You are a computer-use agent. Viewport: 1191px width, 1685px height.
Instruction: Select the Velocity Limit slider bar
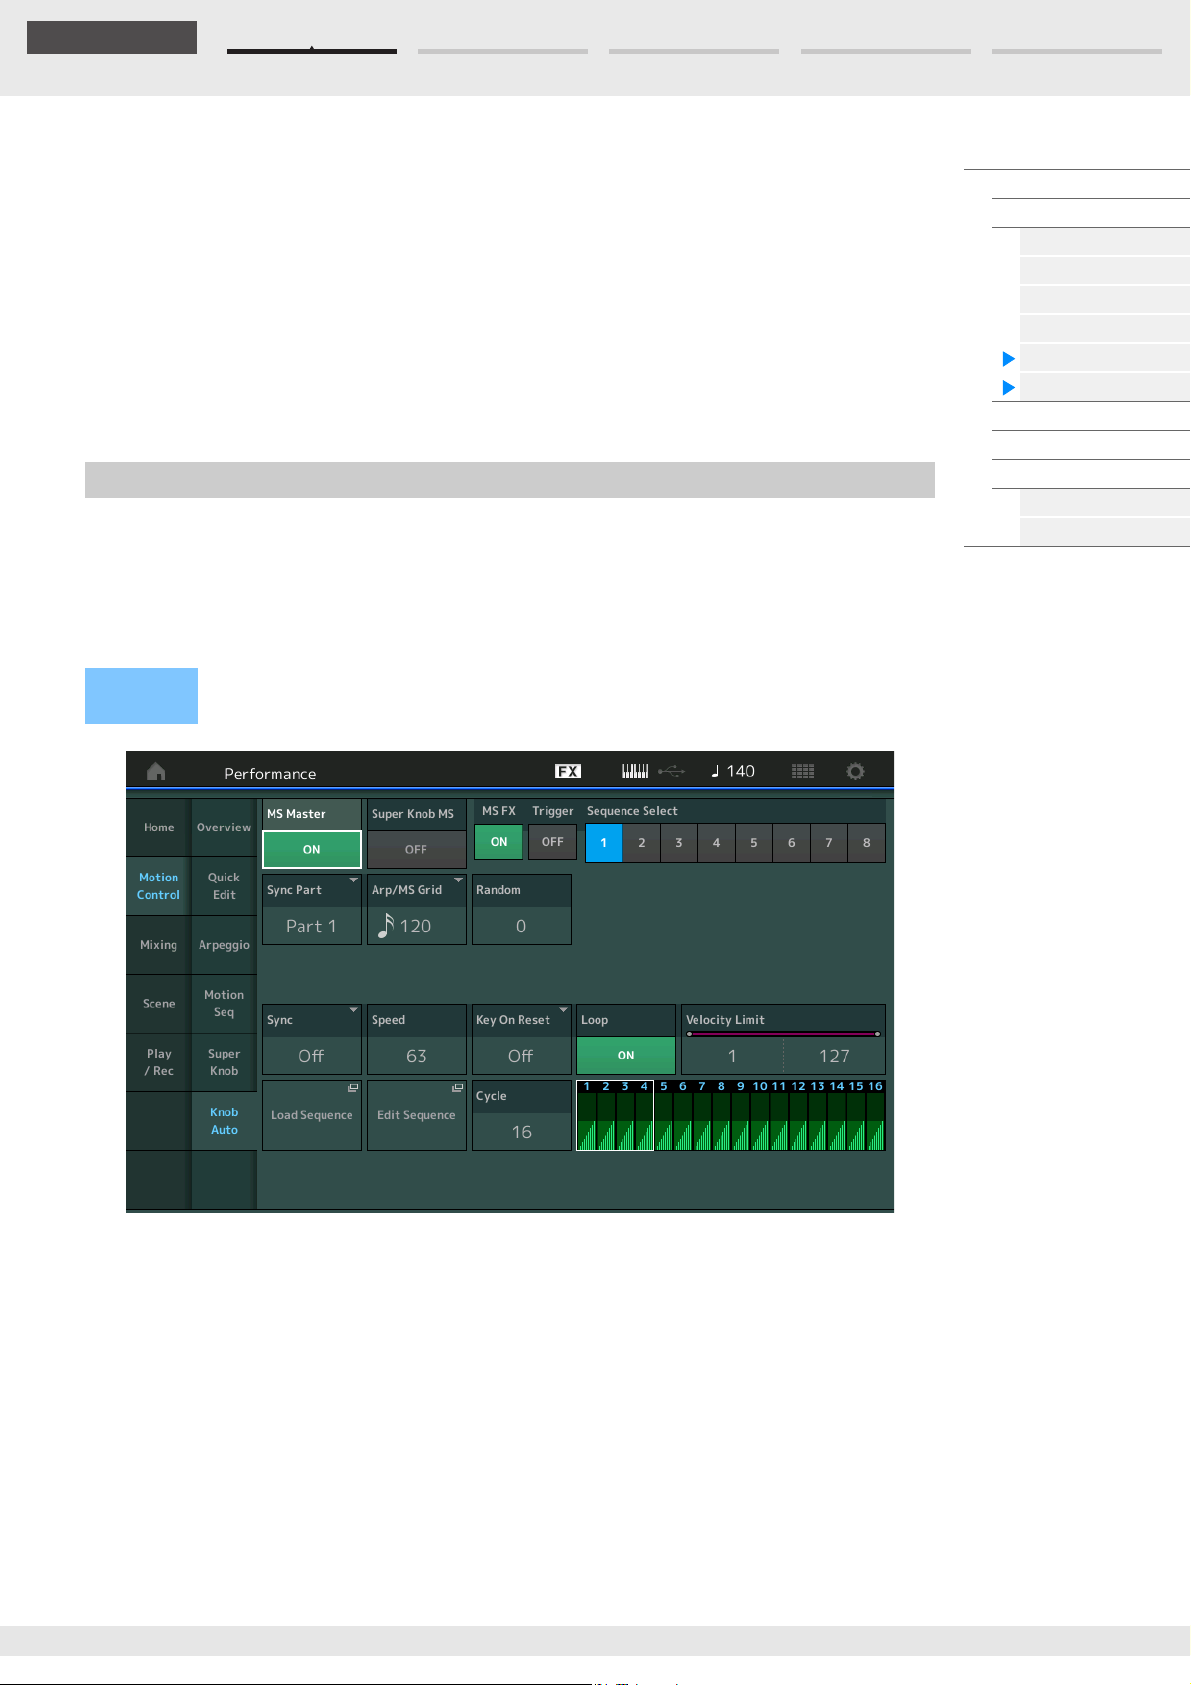783,1034
